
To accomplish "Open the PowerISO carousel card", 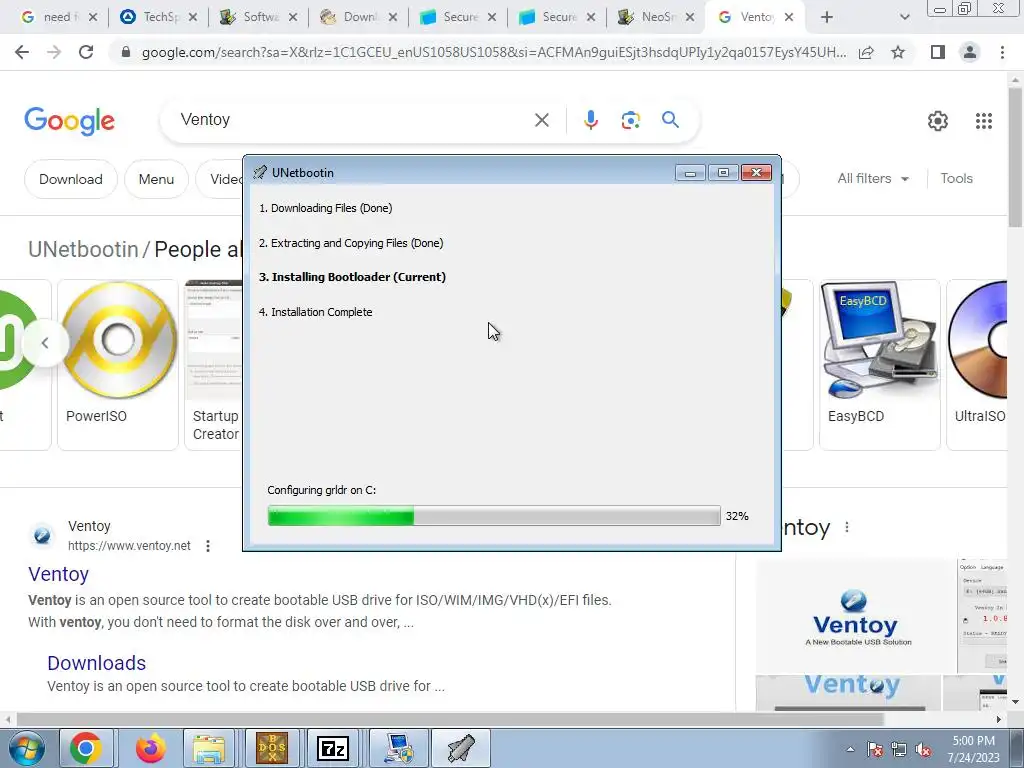I will point(118,364).
